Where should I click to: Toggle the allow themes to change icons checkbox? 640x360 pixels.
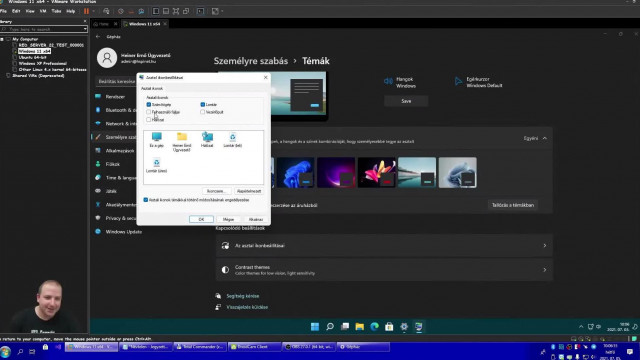(x=146, y=200)
